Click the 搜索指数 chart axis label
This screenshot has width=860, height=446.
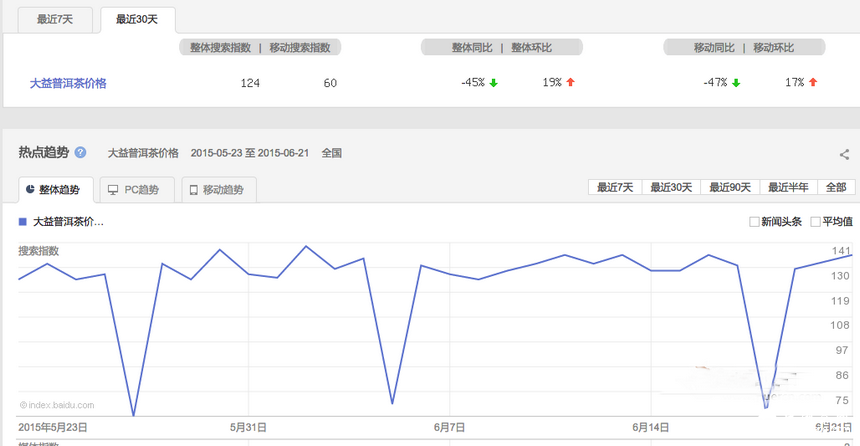coord(38,251)
